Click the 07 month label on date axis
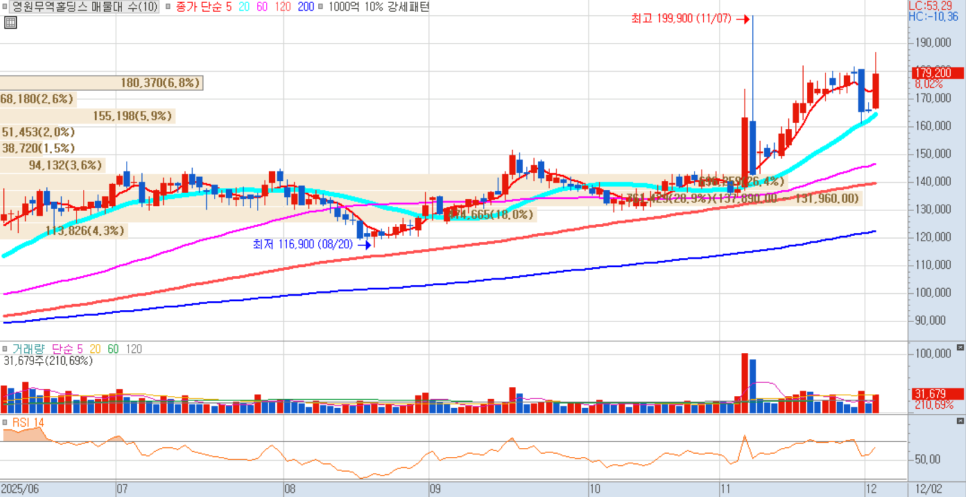The image size is (966, 497). [x=122, y=488]
